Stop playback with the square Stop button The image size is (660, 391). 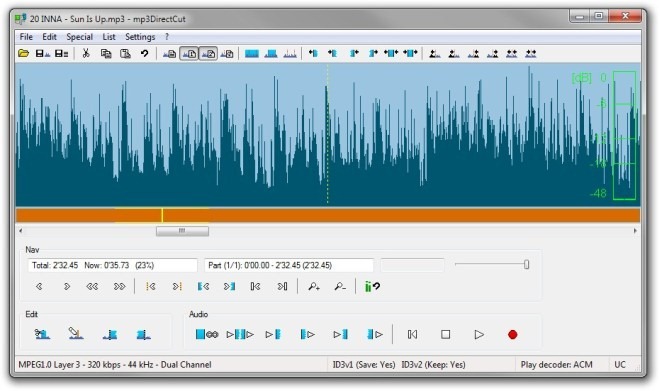point(445,335)
